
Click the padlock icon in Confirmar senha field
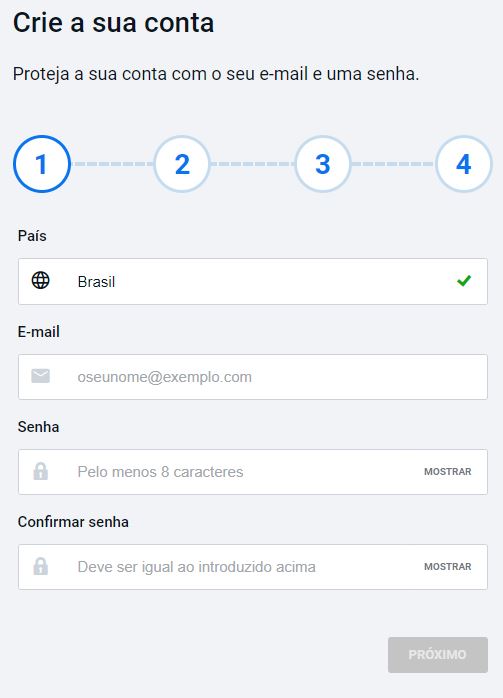pos(41,566)
